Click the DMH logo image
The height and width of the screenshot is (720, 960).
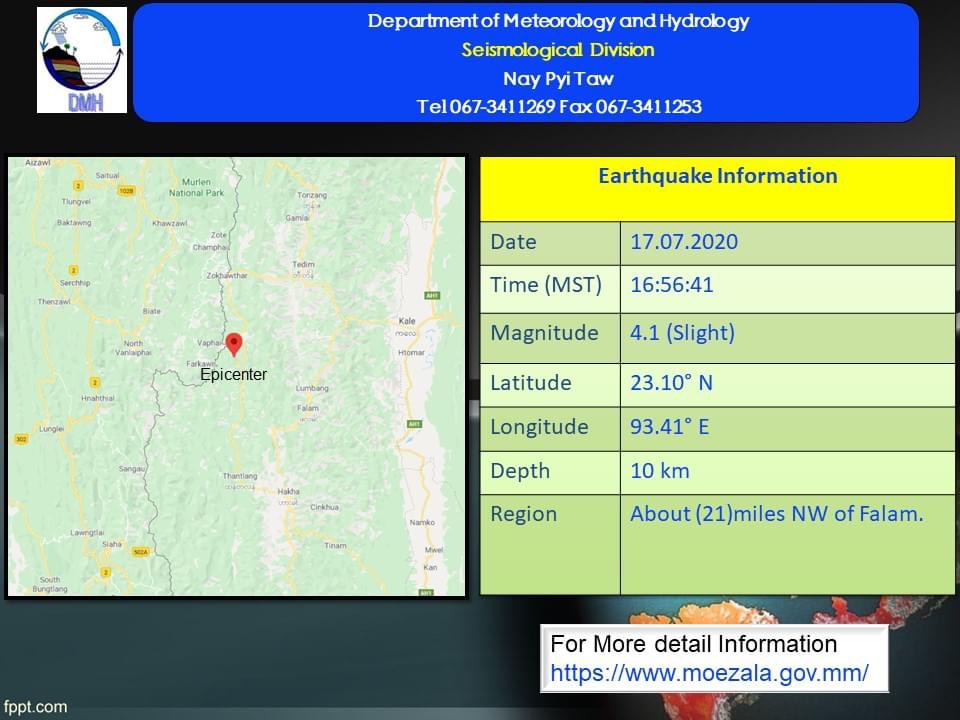[82, 60]
